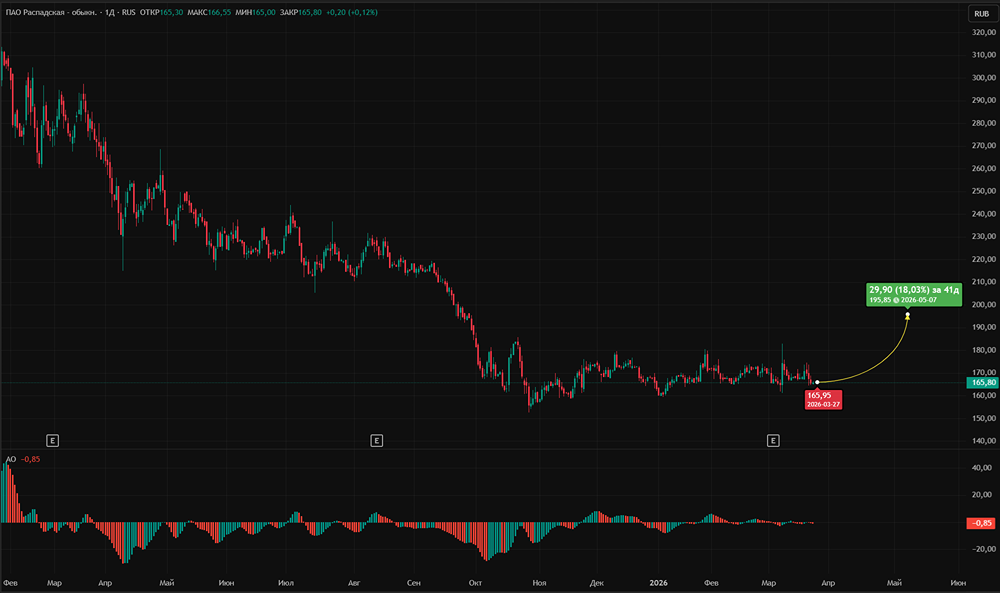The image size is (1000, 593).
Task: Click the 20,00 AO scale label
Action: pos(982,495)
